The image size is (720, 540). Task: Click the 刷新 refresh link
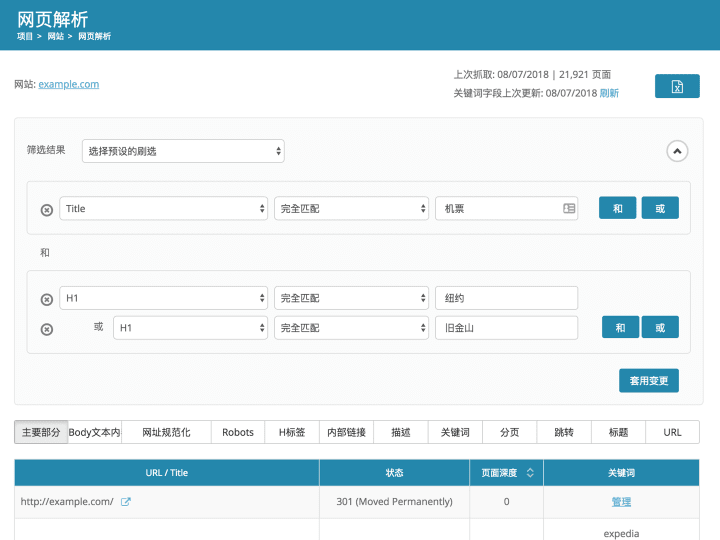pyautogui.click(x=609, y=93)
